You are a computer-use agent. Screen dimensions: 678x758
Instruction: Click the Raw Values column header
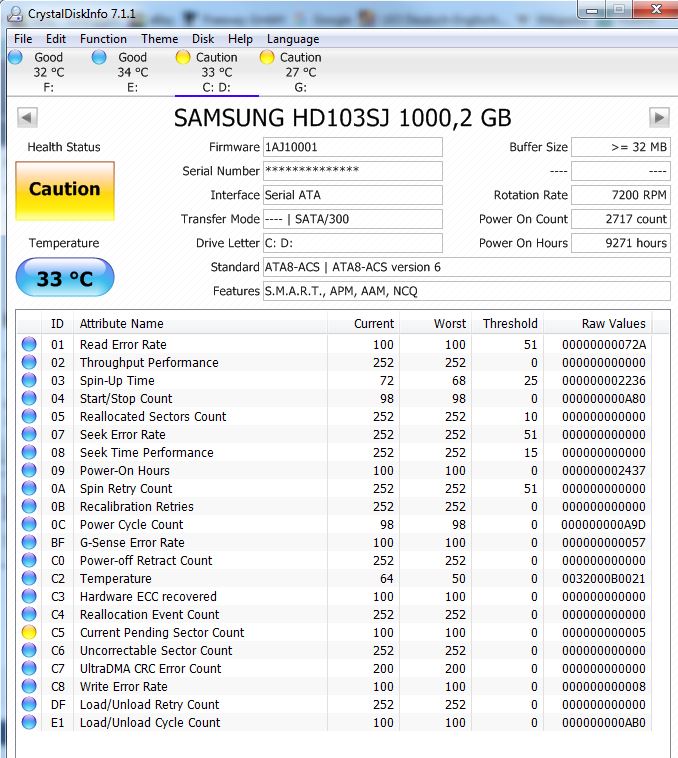point(597,323)
